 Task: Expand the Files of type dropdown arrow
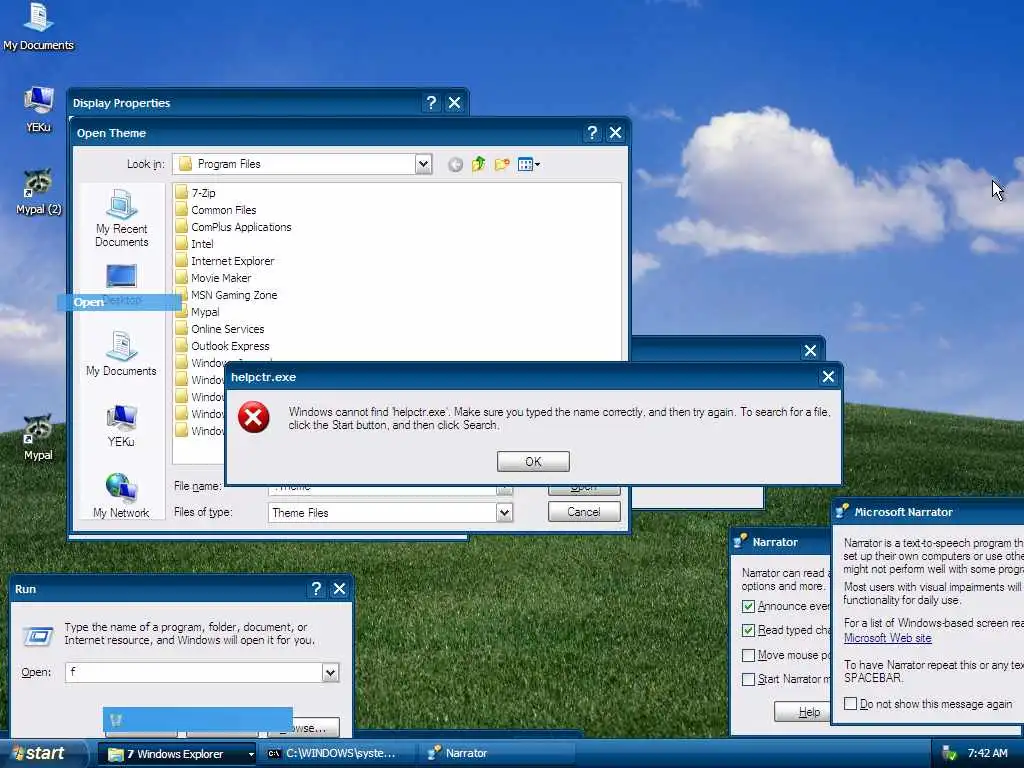pyautogui.click(x=504, y=513)
